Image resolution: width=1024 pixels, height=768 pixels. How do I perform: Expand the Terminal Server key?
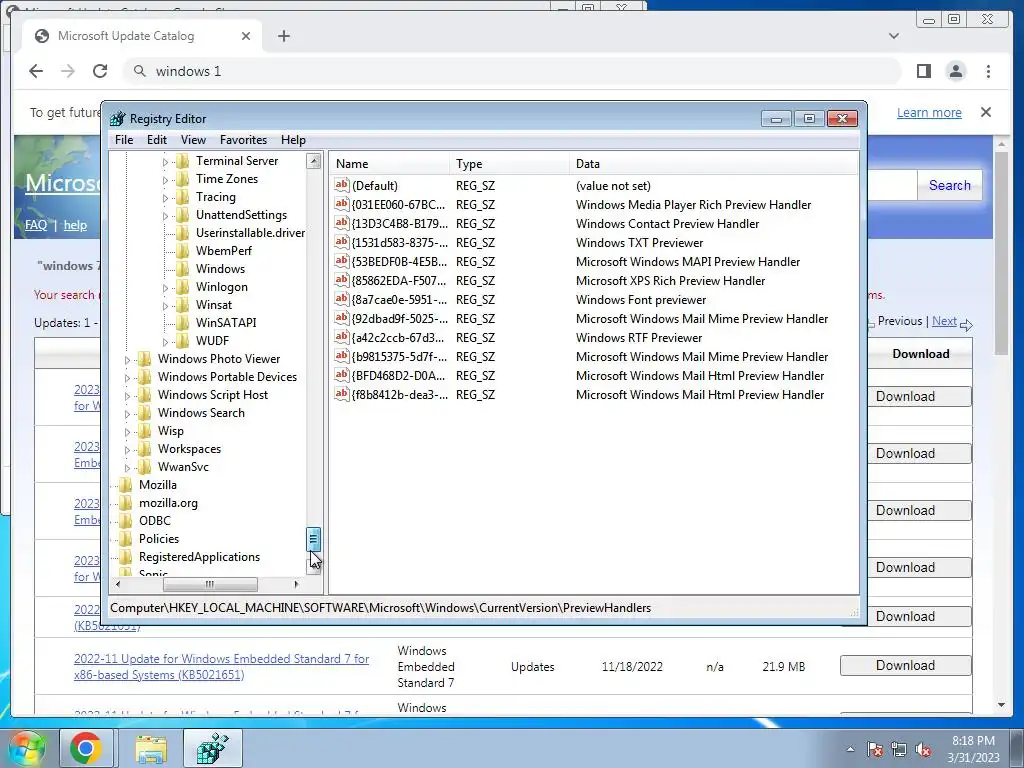165,161
